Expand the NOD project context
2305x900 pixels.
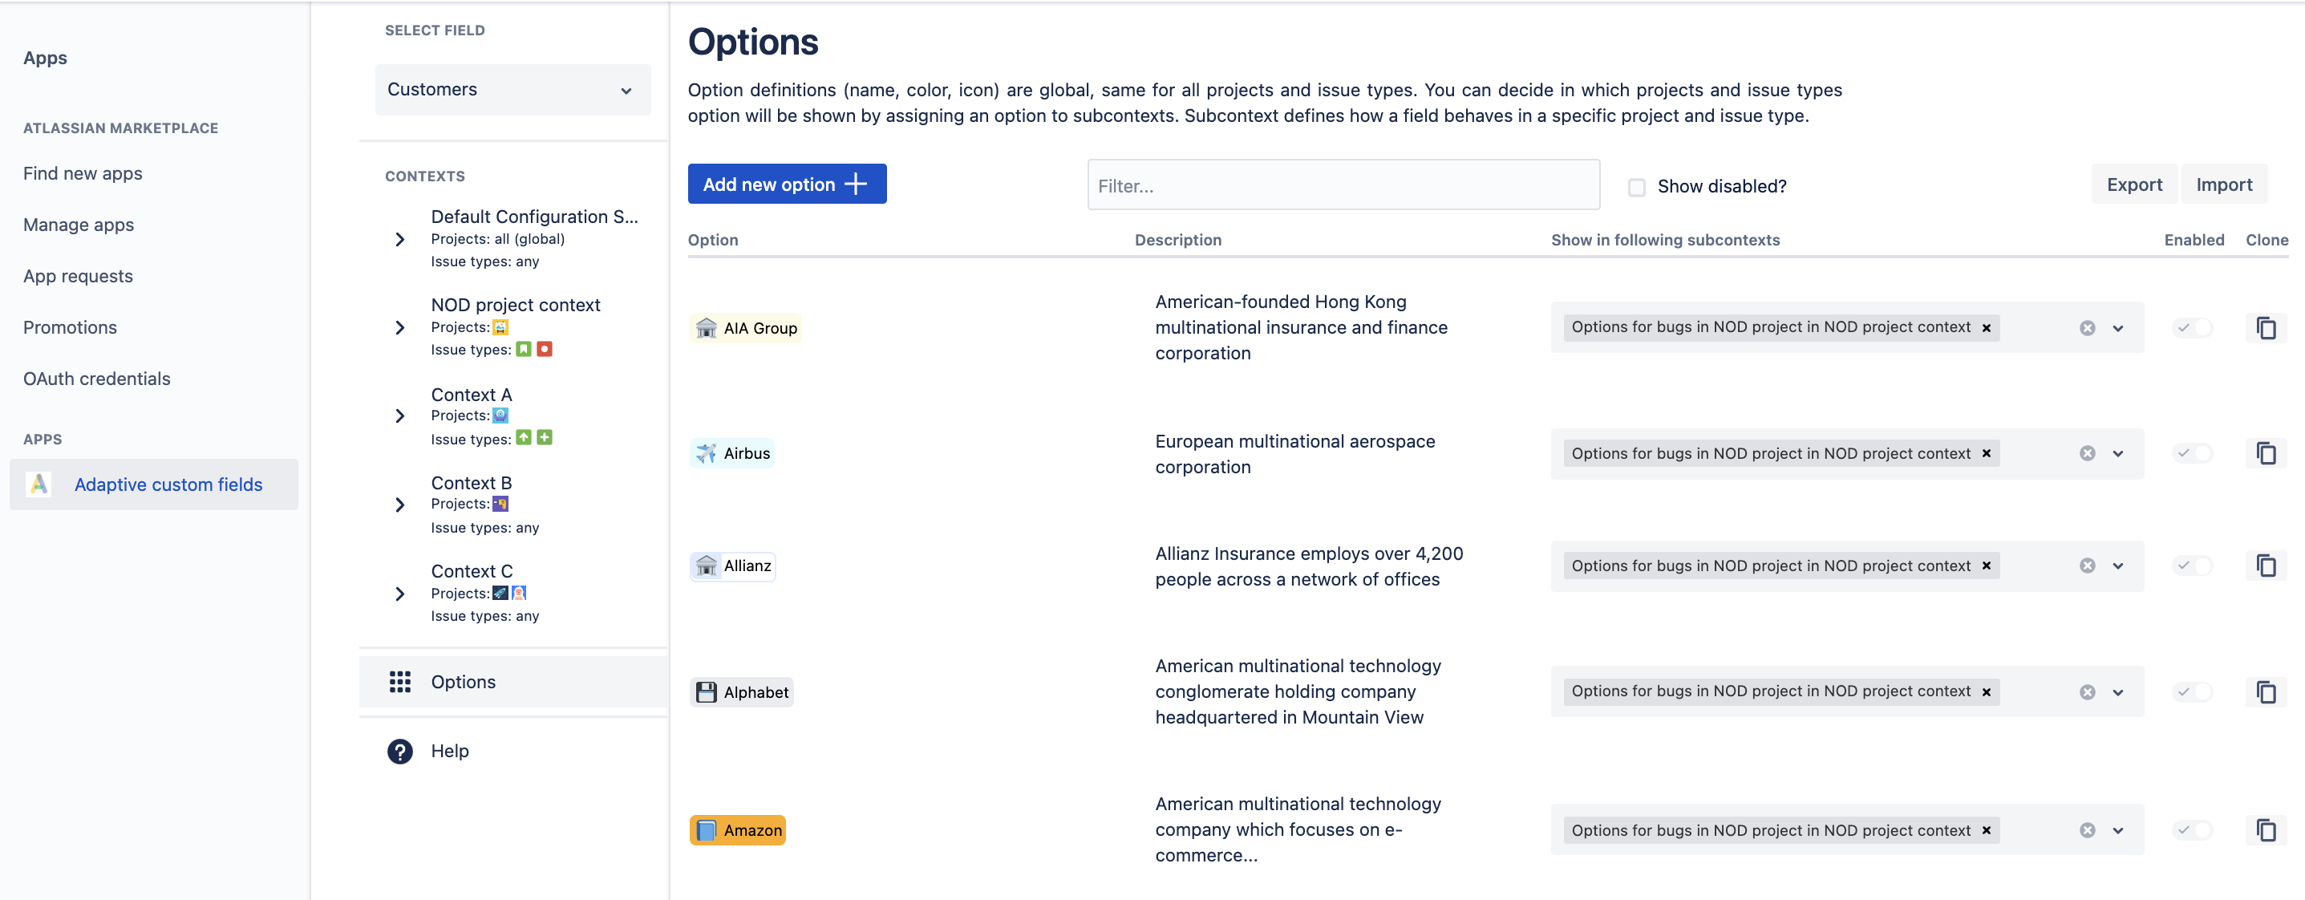pyautogui.click(x=400, y=327)
